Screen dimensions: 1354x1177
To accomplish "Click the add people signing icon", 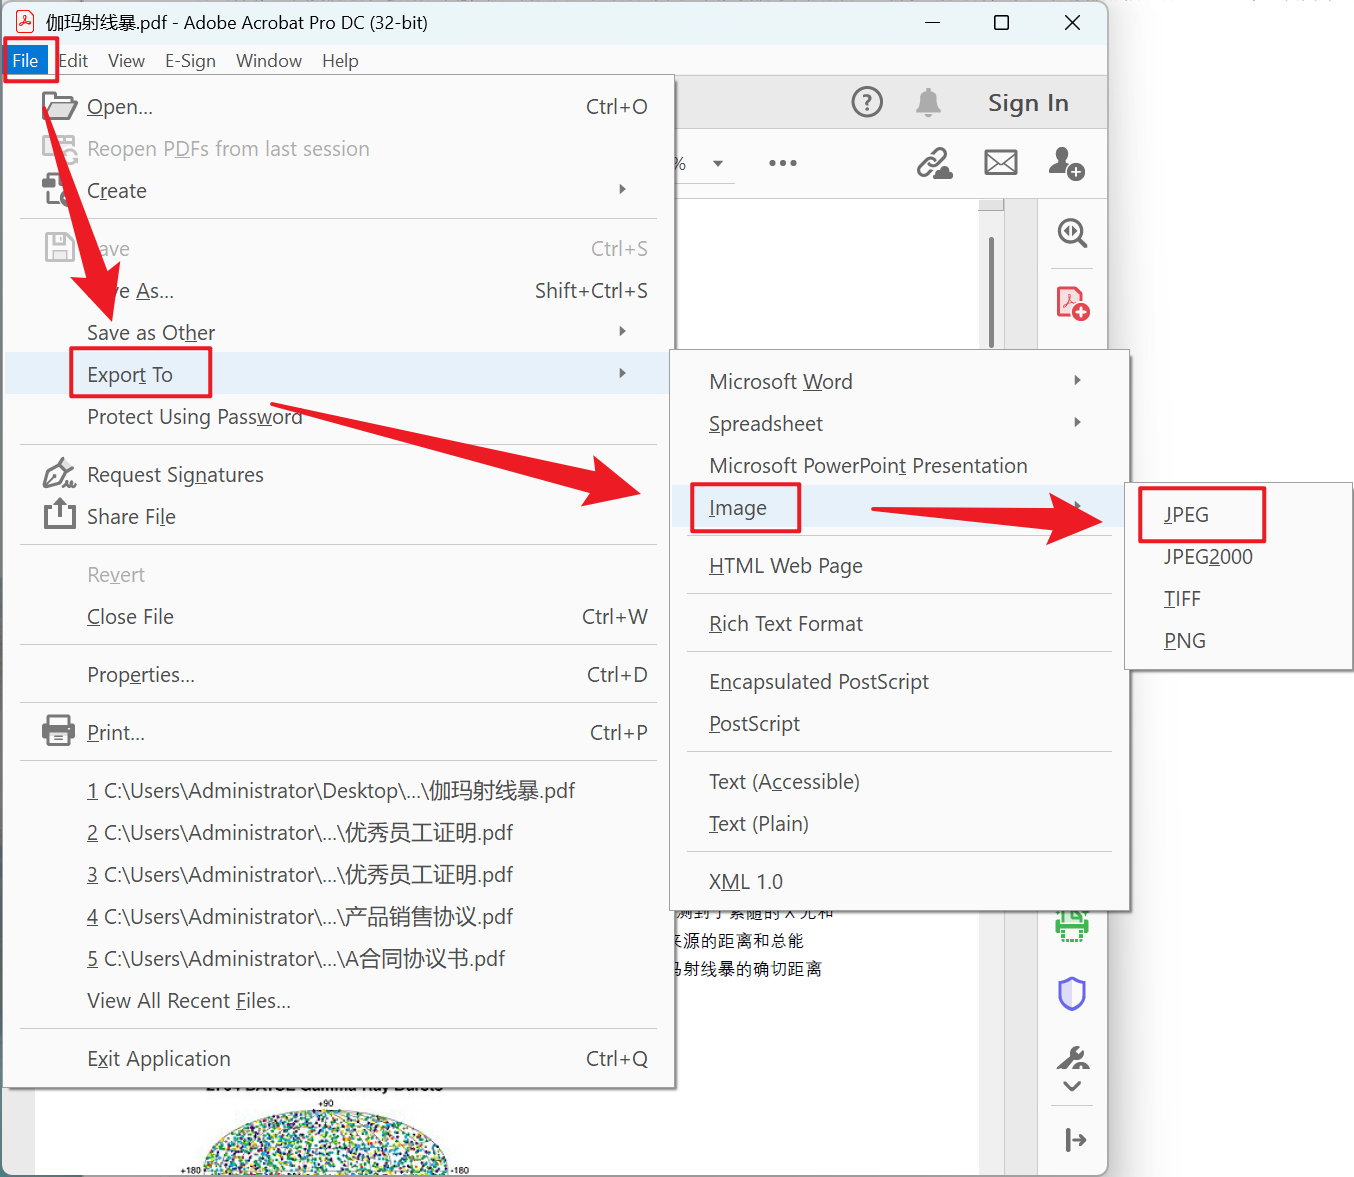I will (1066, 163).
